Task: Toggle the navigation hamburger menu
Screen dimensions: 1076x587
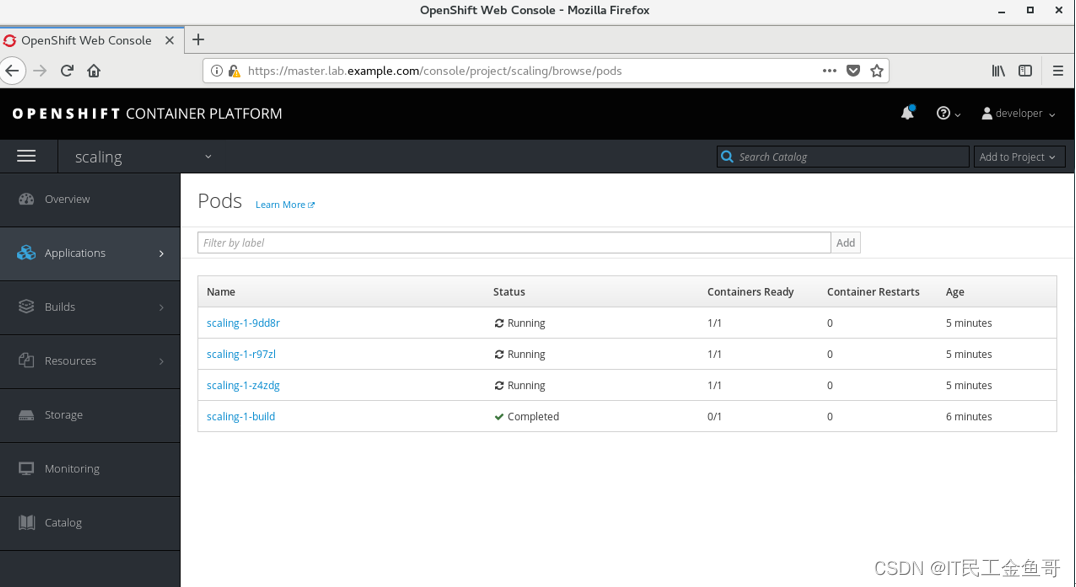Action: [x=26, y=157]
